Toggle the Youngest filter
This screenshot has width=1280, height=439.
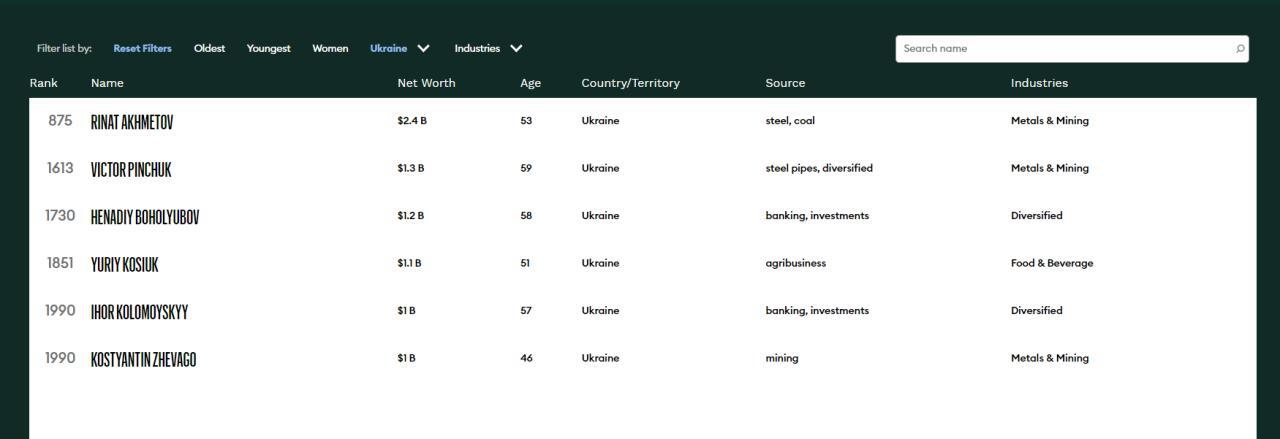[x=268, y=48]
